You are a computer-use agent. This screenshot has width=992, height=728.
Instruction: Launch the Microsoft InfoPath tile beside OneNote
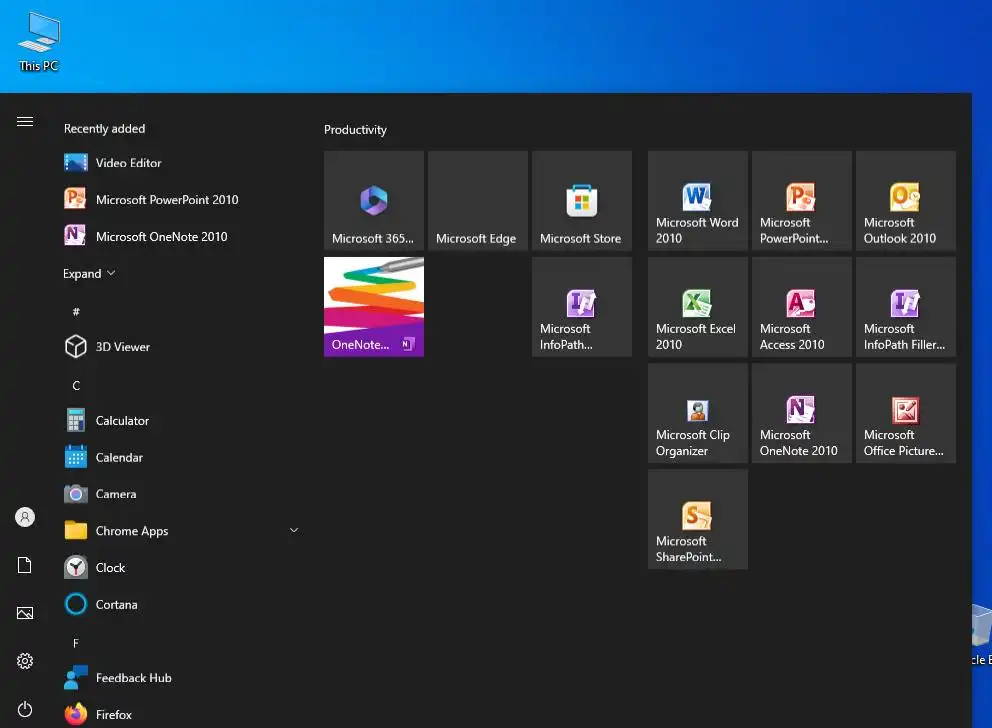point(582,307)
